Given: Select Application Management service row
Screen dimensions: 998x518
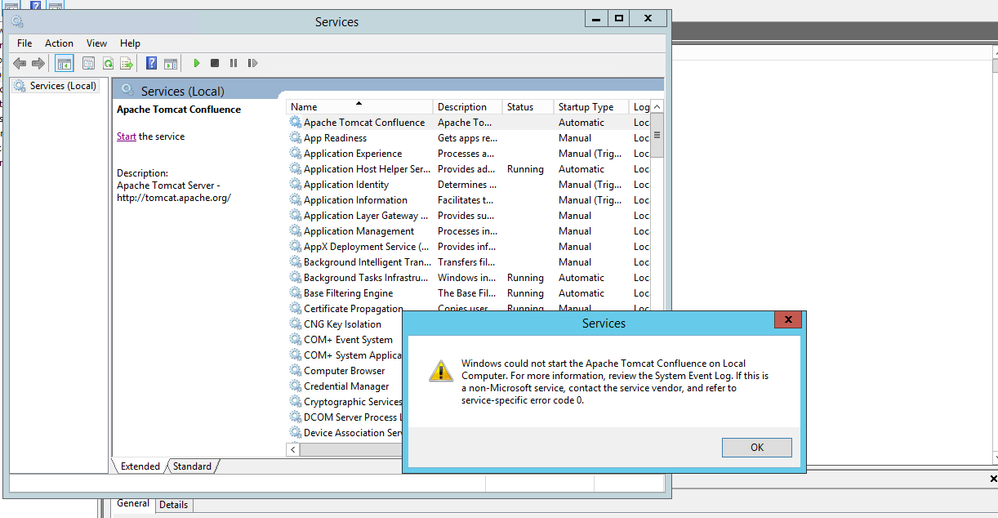Looking at the screenshot, I should tap(470, 231).
